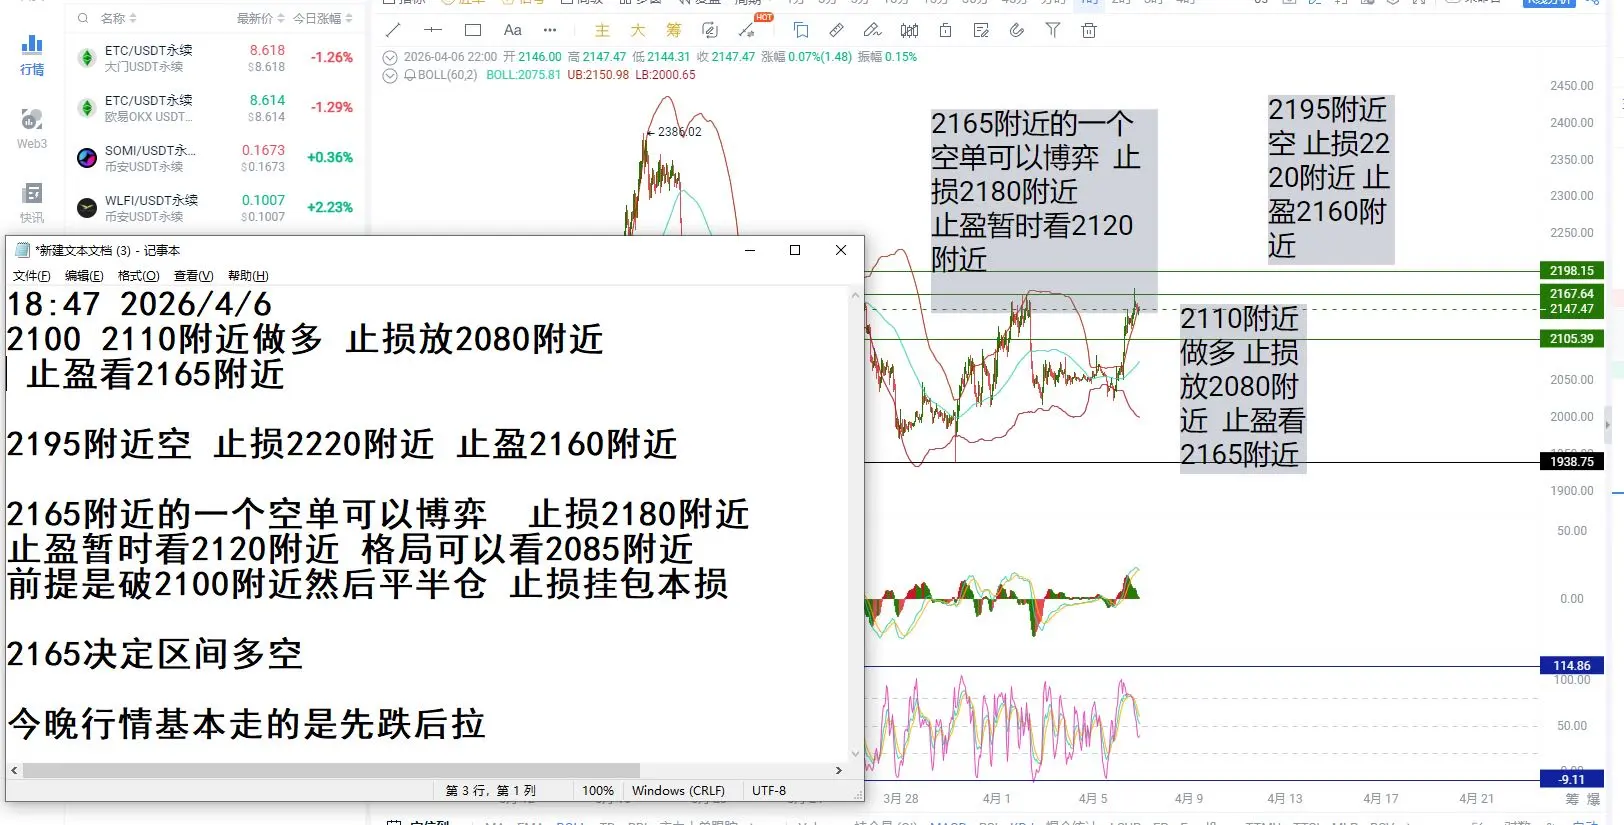1624x825 pixels.
Task: Select WLFI/USDT永续 watchlist row
Action: [215, 208]
